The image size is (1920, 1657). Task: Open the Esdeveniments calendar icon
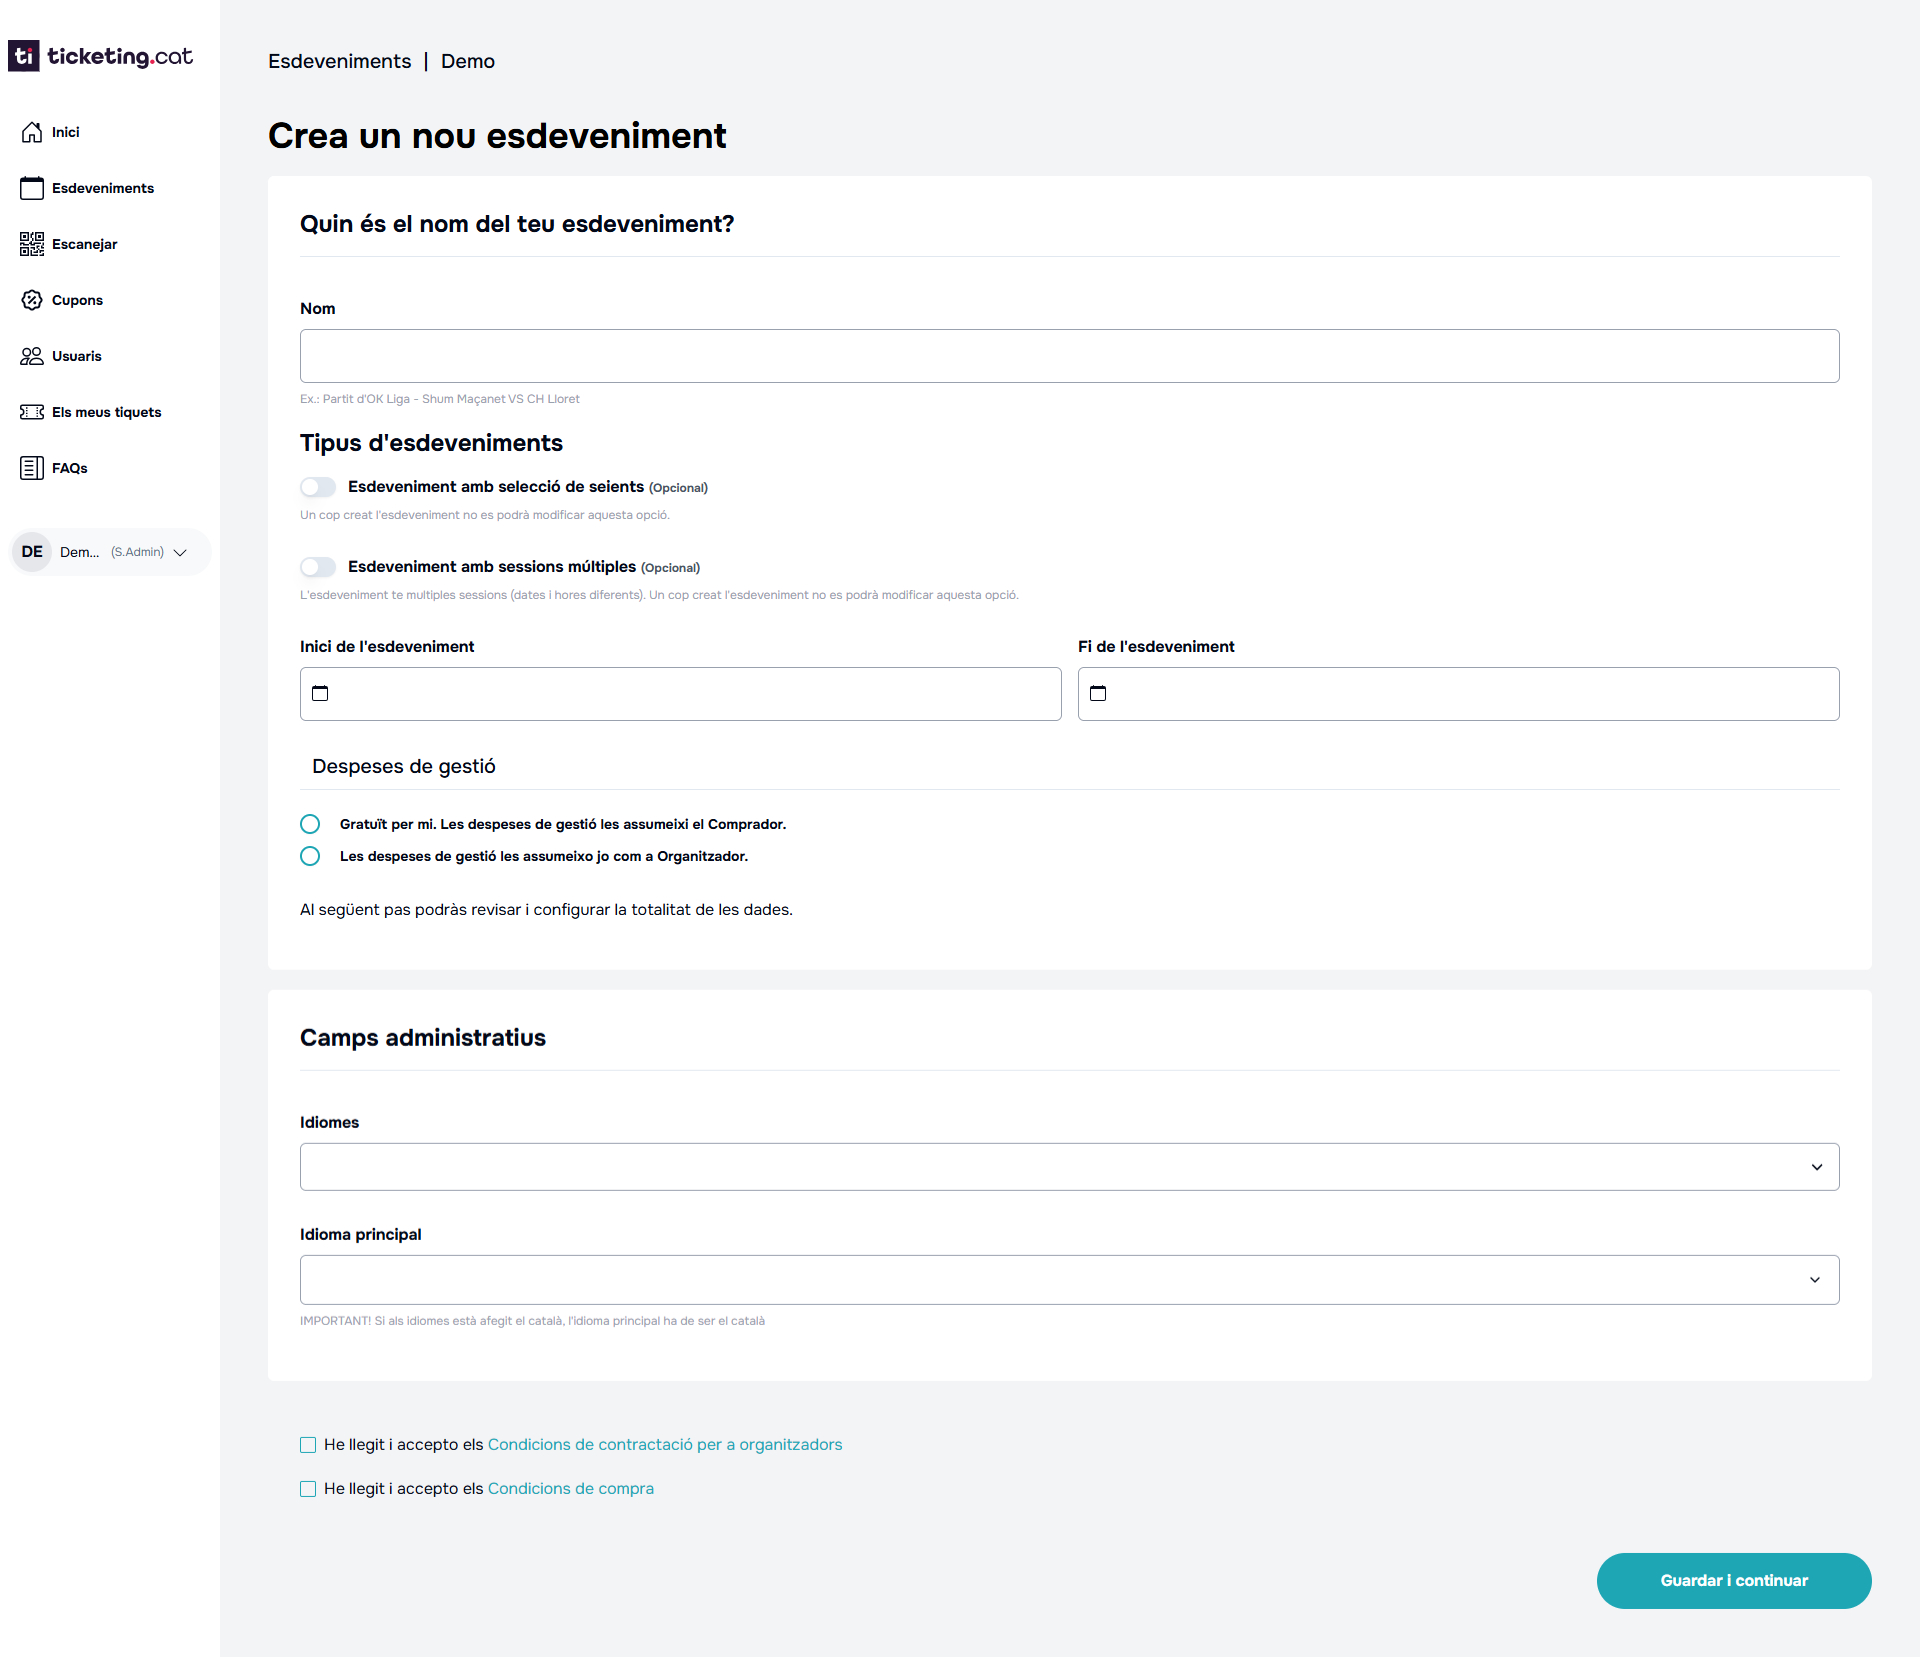pos(32,187)
